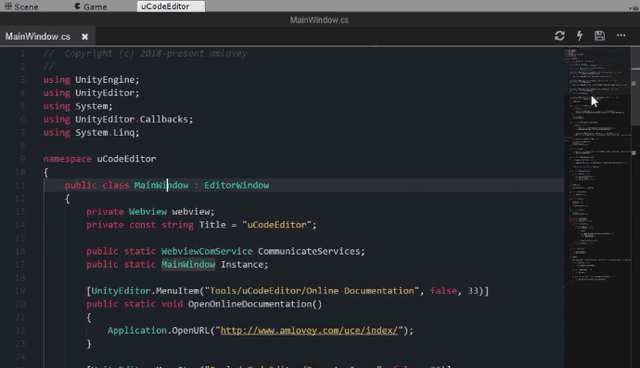The height and width of the screenshot is (368, 640).
Task: Click the "uCodeEditor" string literal
Action: [277, 225]
